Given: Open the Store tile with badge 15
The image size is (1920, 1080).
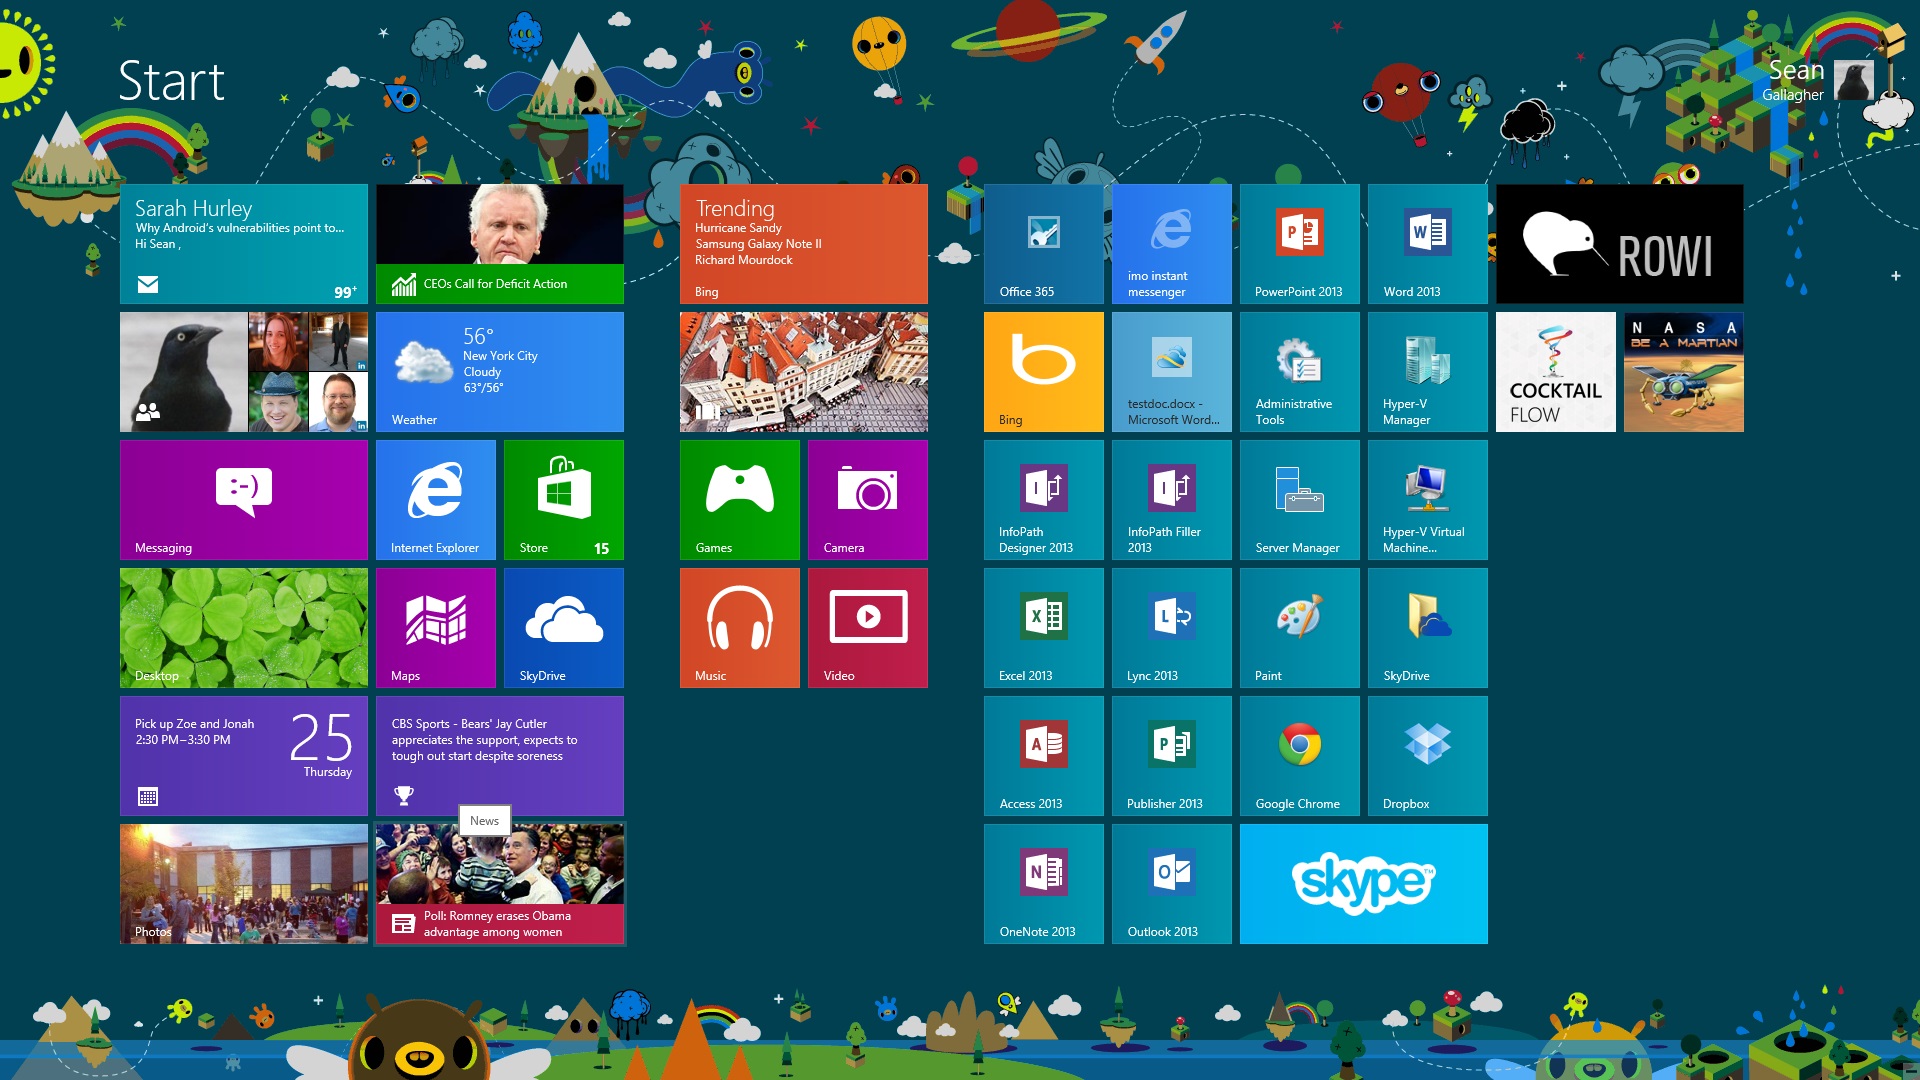Looking at the screenshot, I should 562,500.
